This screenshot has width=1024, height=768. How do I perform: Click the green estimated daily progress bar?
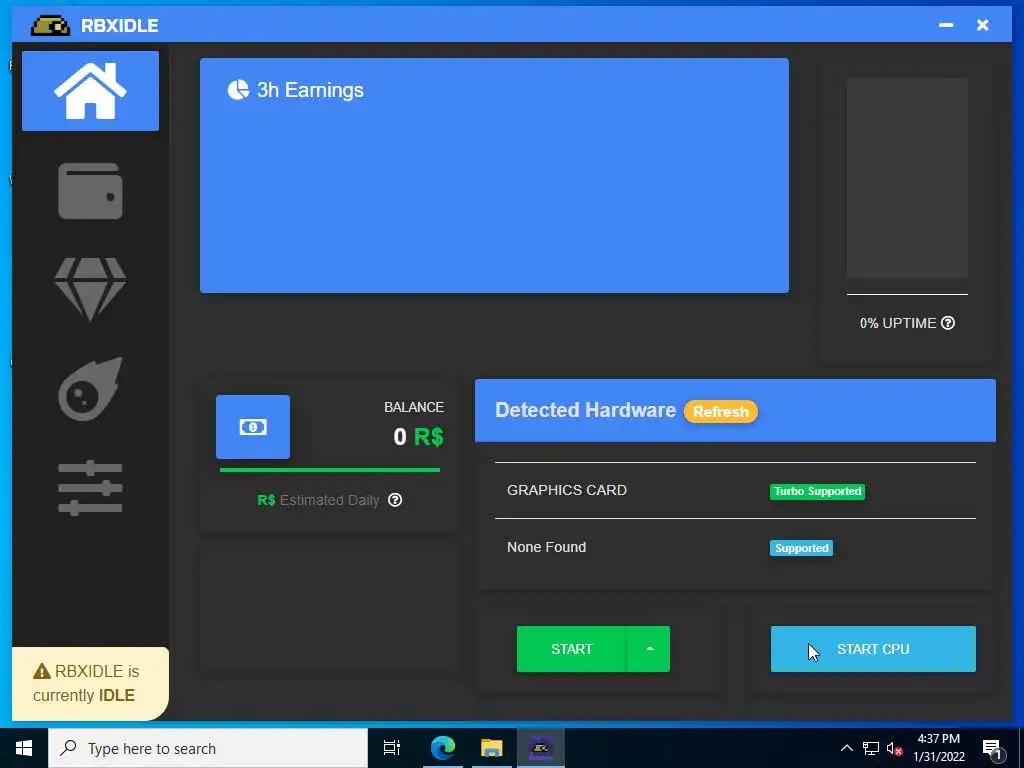[330, 470]
